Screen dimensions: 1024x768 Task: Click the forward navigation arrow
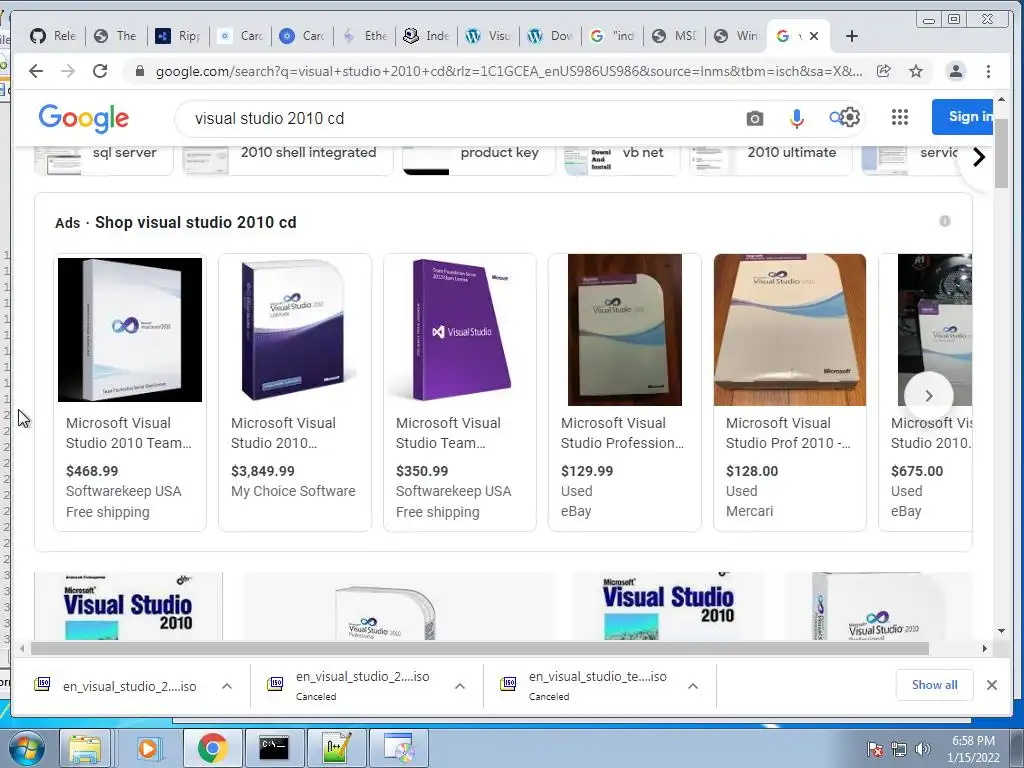pos(68,71)
